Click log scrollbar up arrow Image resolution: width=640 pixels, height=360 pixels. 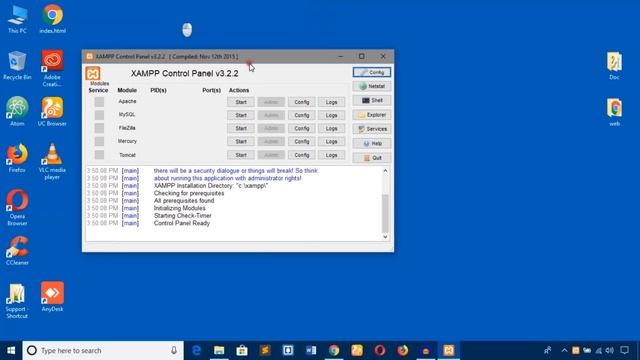(x=385, y=171)
